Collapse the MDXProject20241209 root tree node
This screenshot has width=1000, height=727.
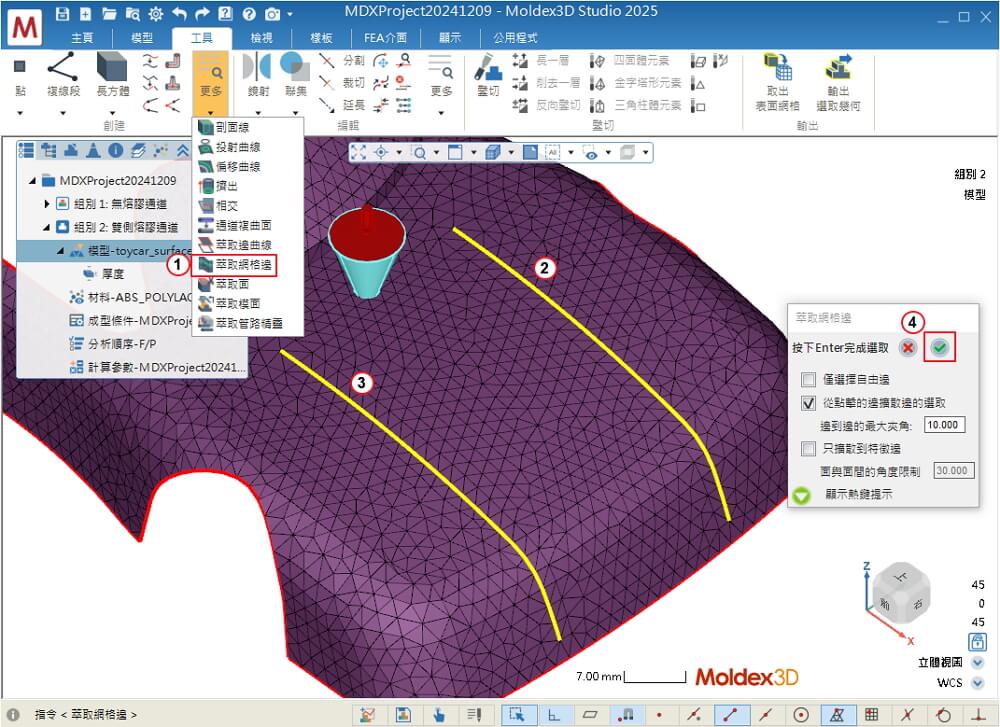click(x=33, y=181)
